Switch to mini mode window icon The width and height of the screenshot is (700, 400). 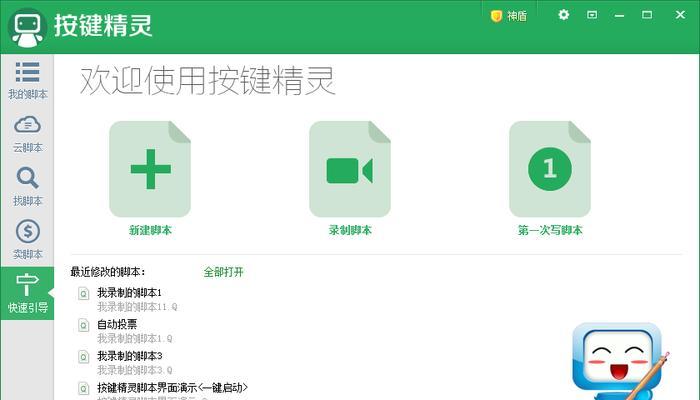pos(592,15)
